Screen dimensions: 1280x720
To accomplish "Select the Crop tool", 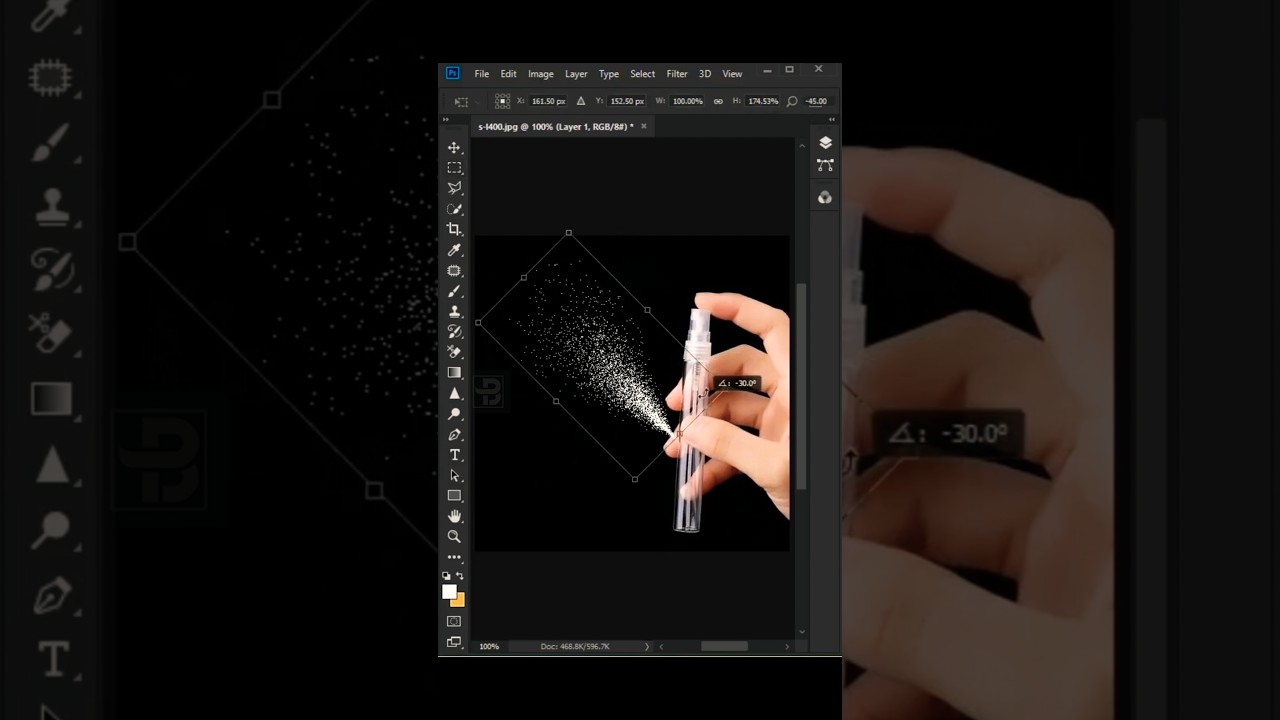I will (x=454, y=229).
